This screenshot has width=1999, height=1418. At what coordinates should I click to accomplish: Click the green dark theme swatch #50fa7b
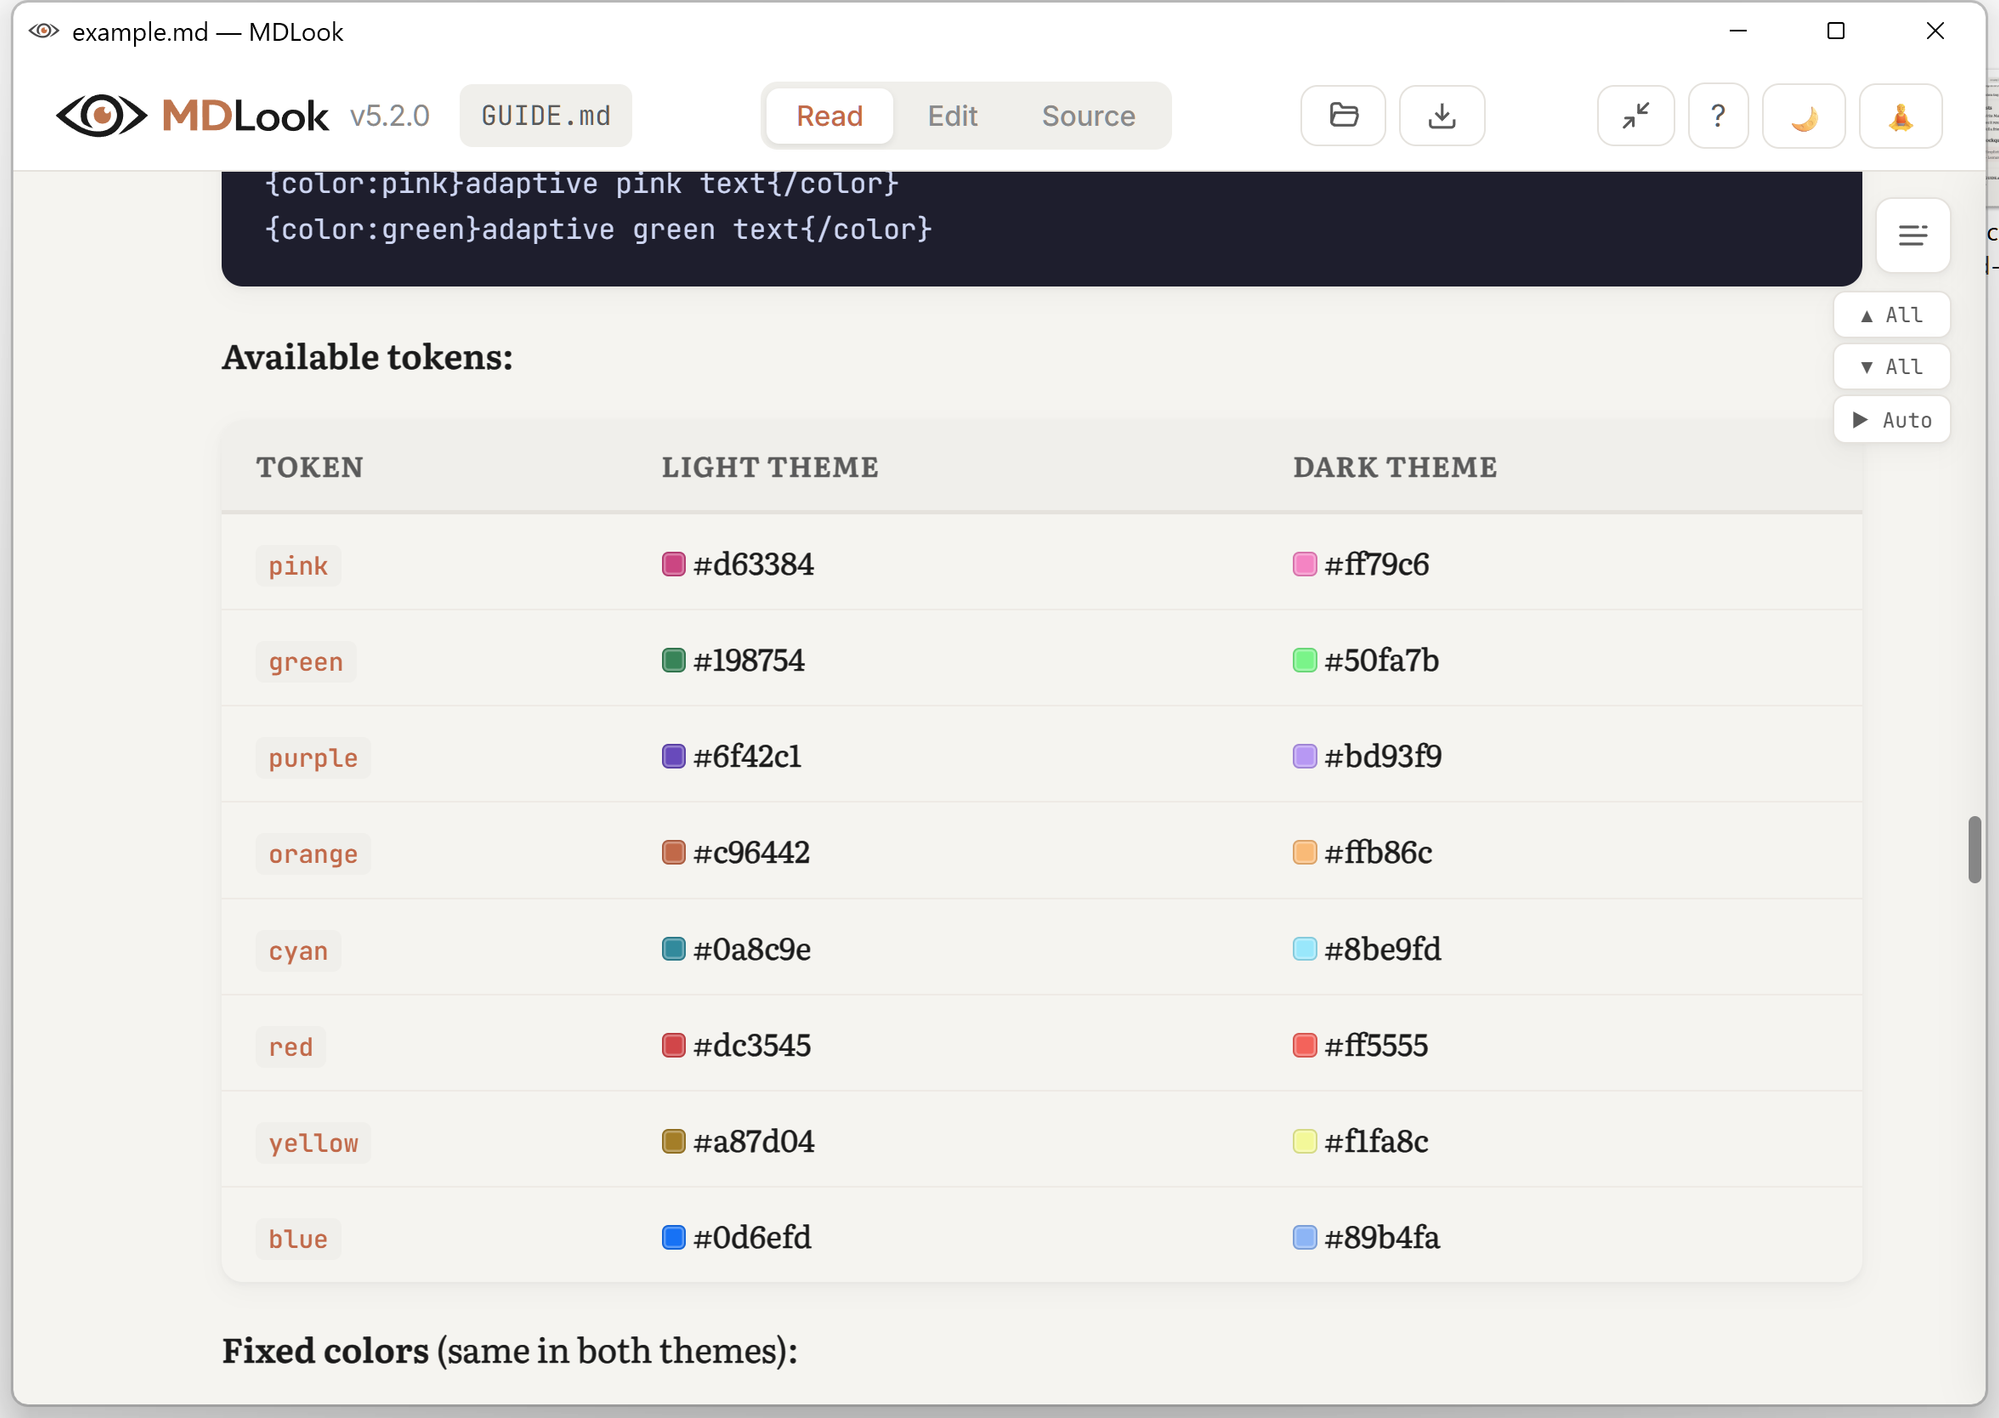[x=1305, y=660]
